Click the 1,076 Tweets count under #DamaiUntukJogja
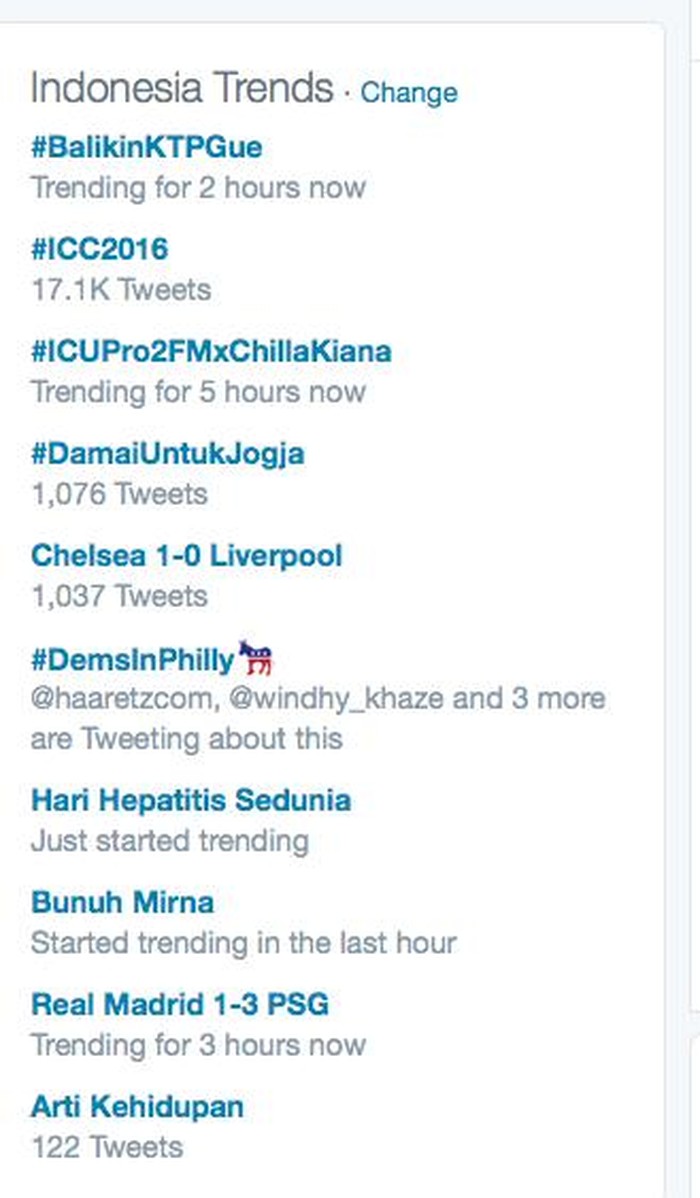 [x=119, y=494]
